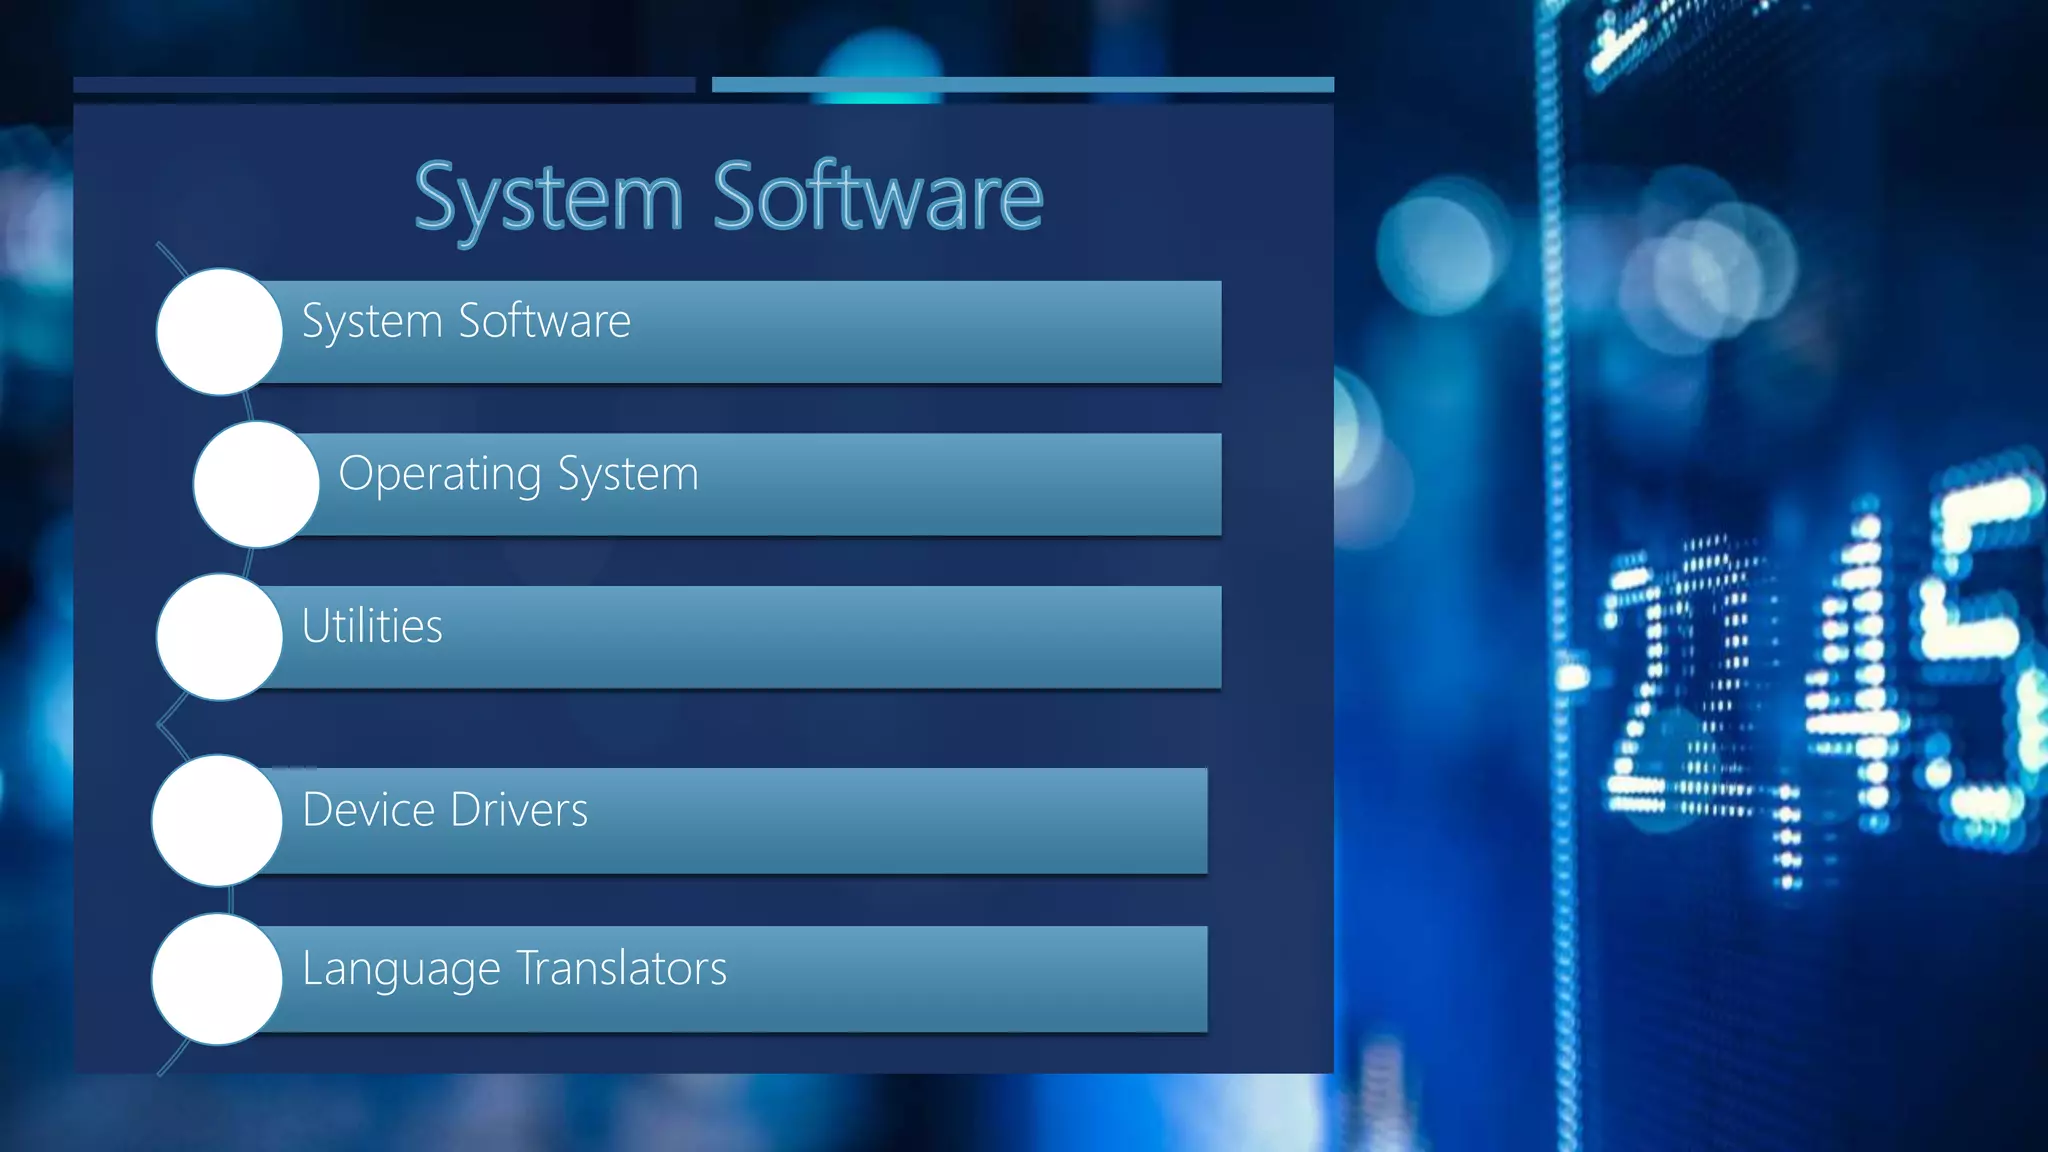The width and height of the screenshot is (2048, 1152).
Task: Click the curved connector line at panel bottom-left
Action: click(174, 1058)
